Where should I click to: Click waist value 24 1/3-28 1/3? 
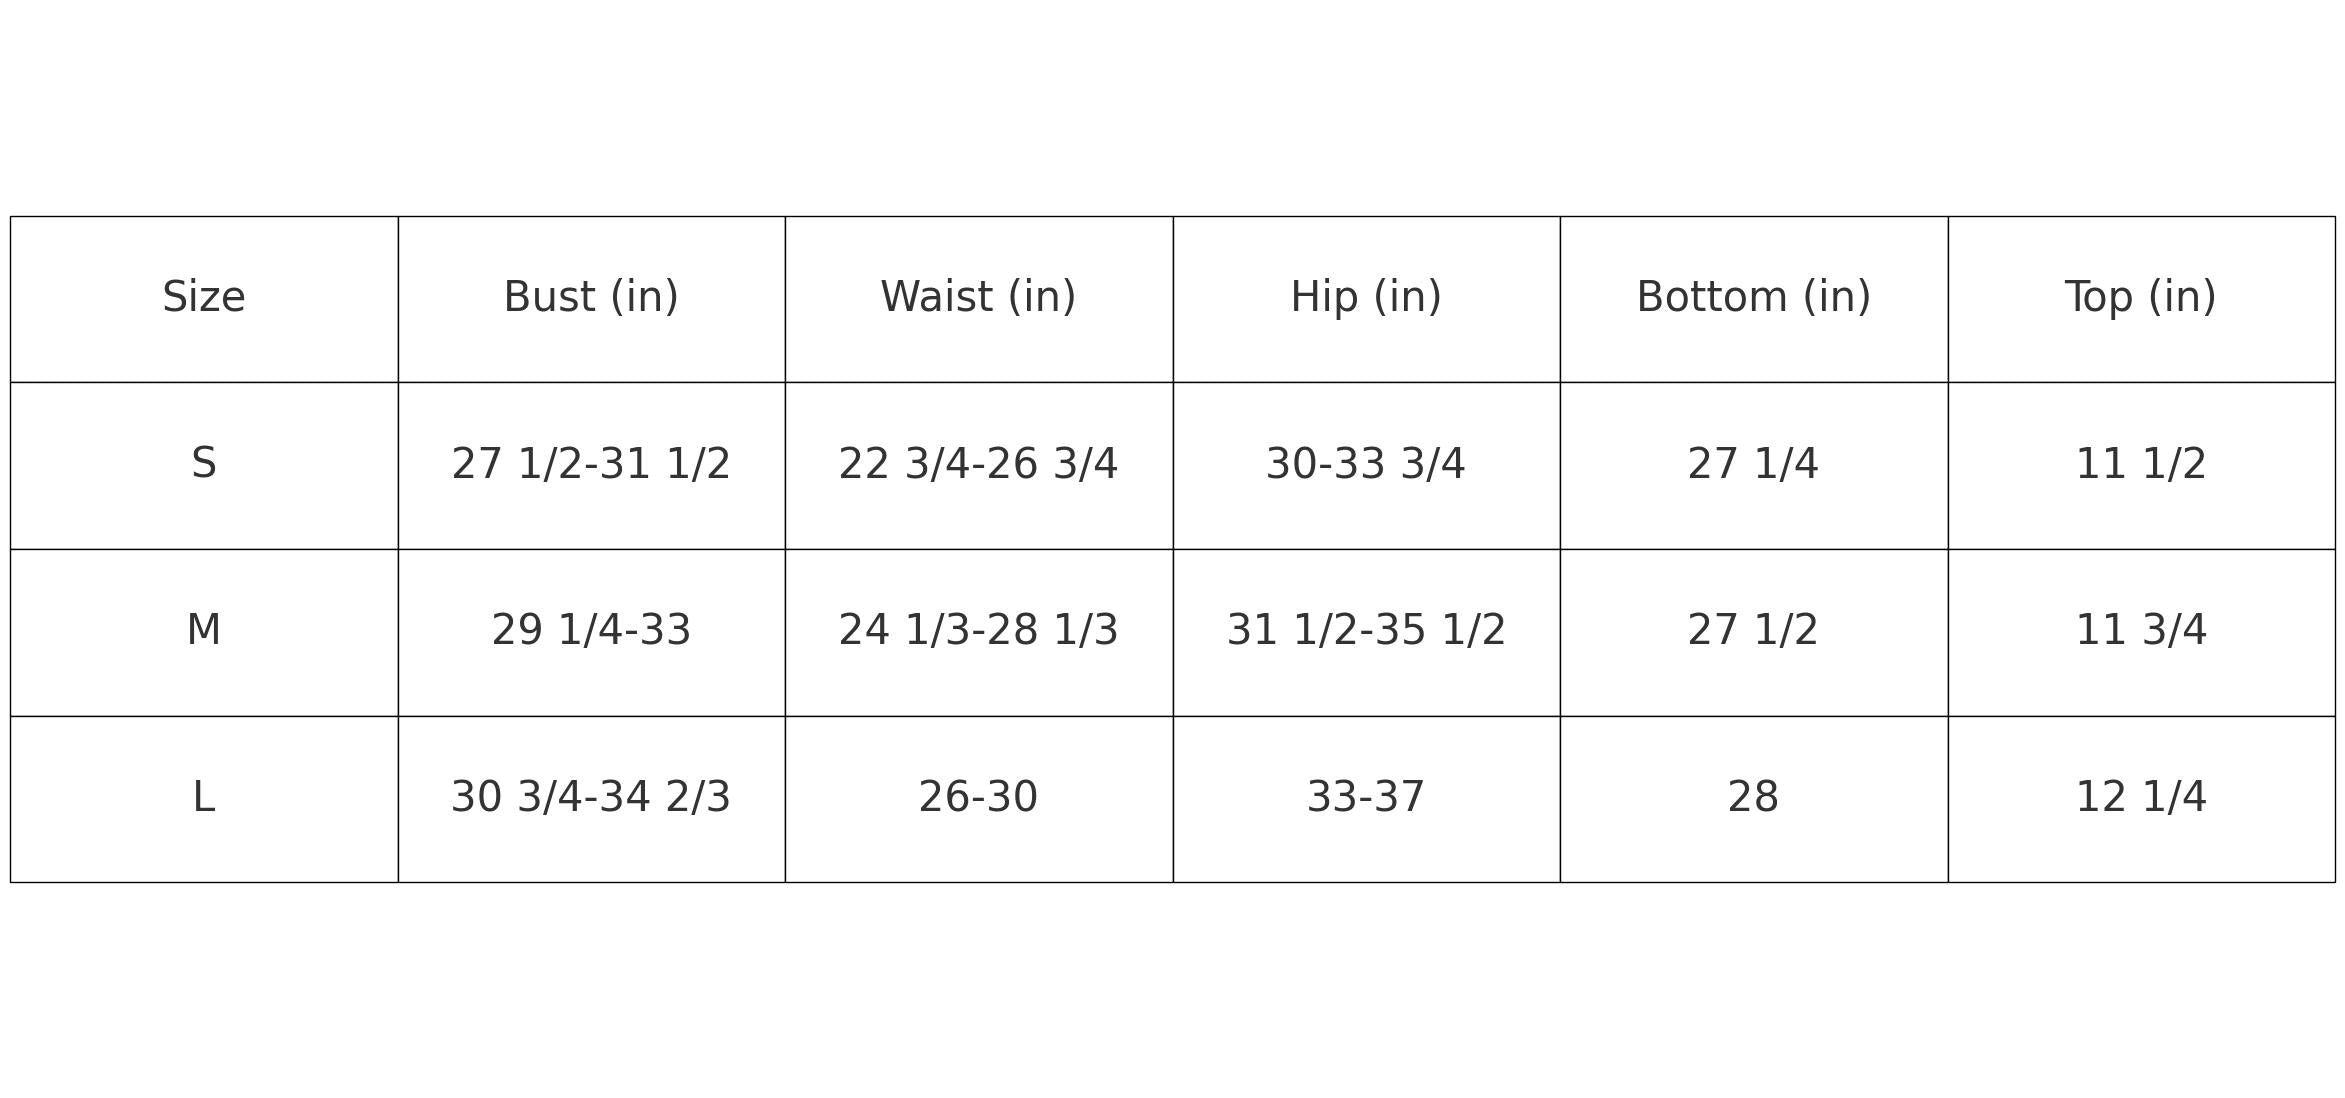point(978,631)
